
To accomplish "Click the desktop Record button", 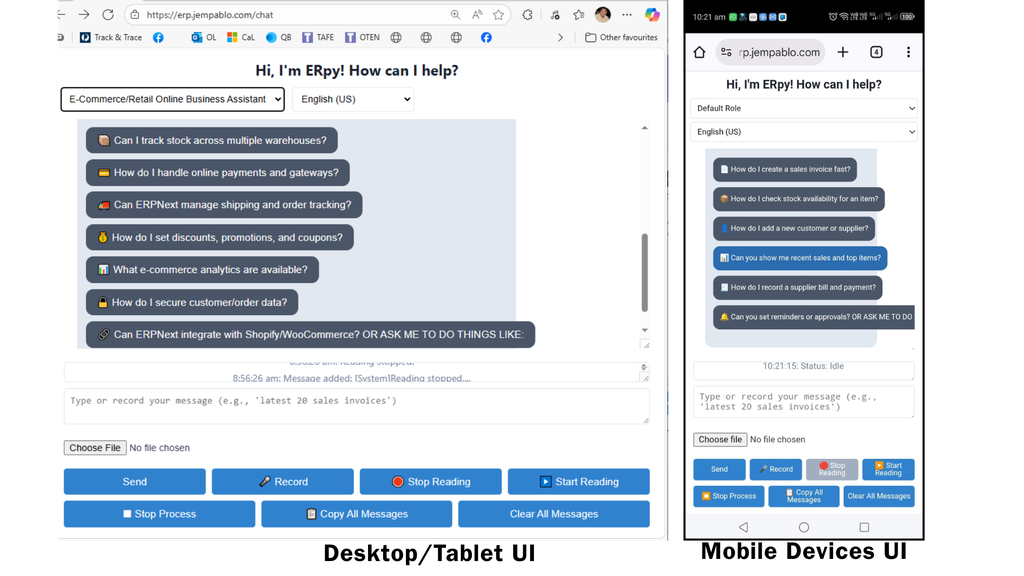I will click(x=283, y=481).
